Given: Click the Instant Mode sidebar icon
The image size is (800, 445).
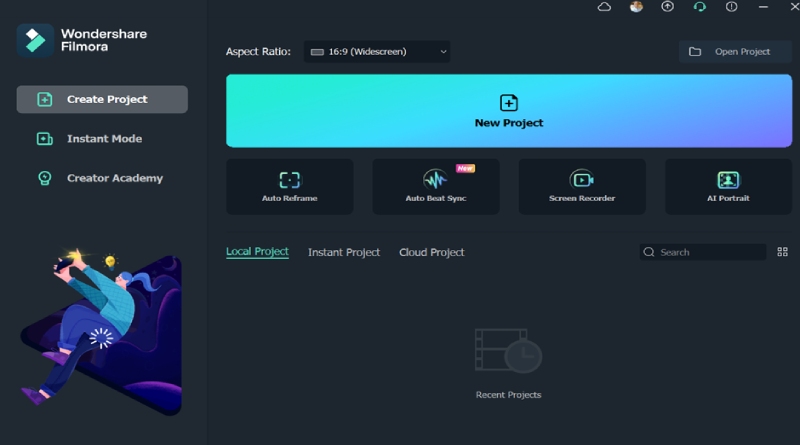Looking at the screenshot, I should pos(44,138).
